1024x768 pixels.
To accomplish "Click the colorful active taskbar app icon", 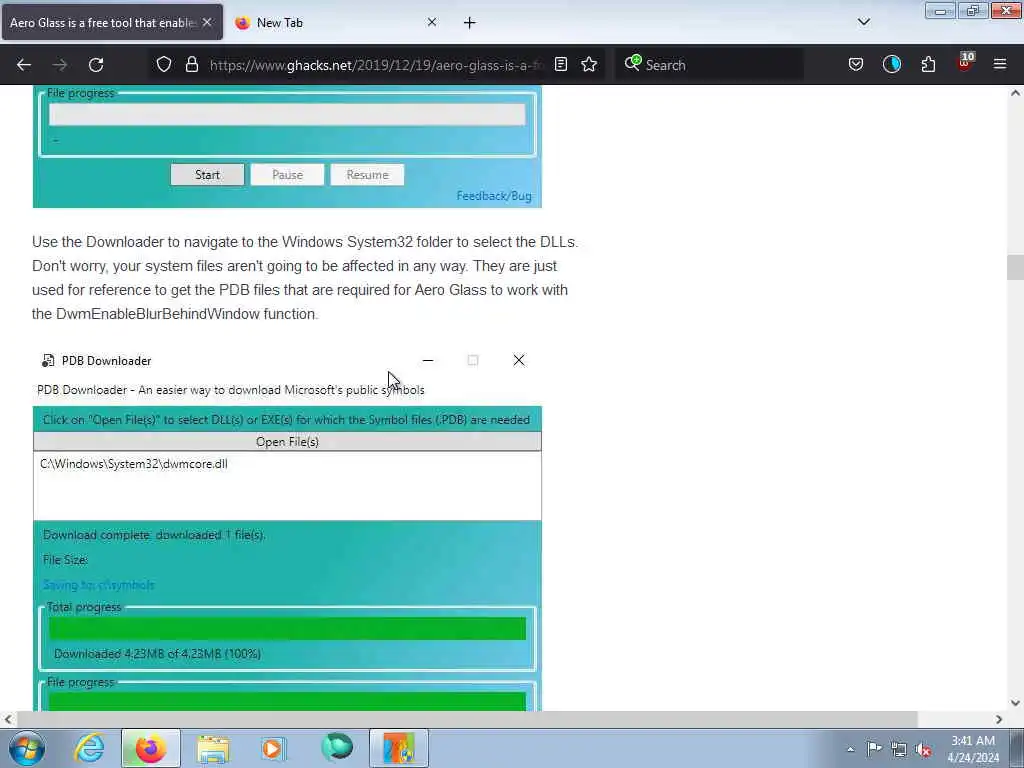I will coord(399,748).
